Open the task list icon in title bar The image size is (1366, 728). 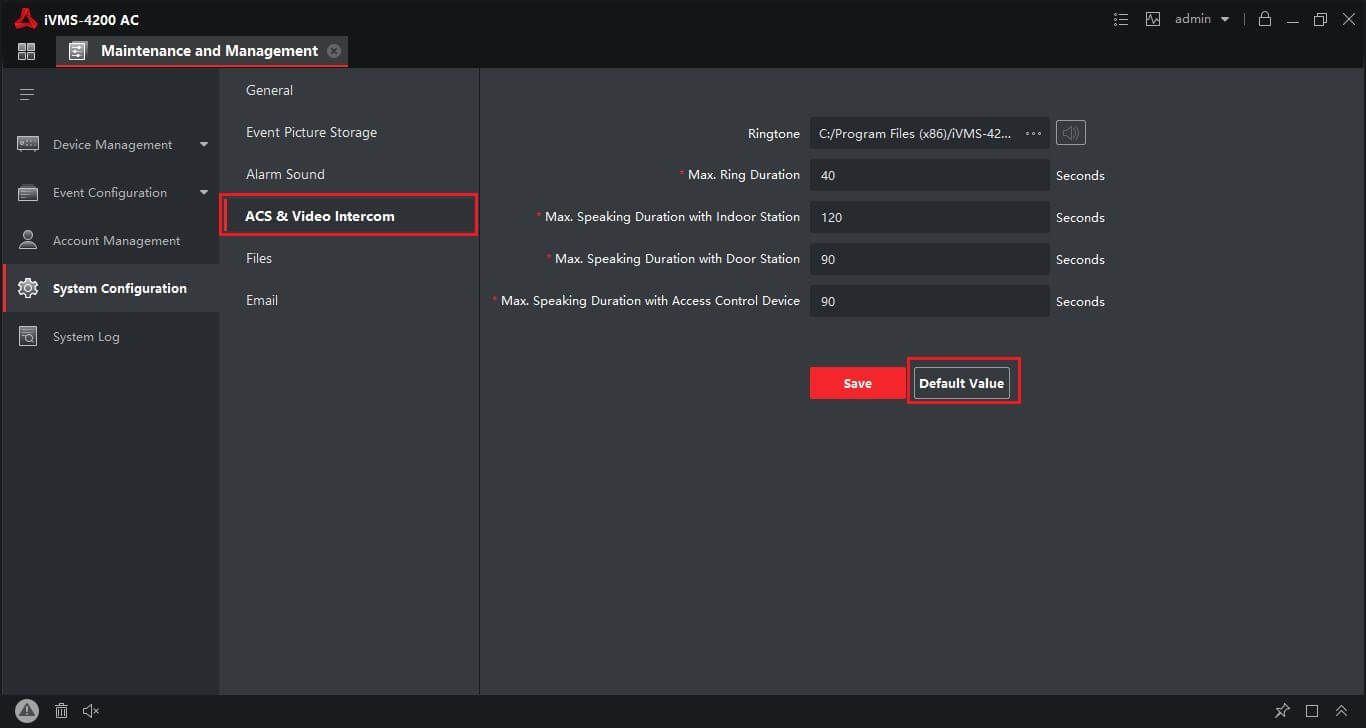(x=1121, y=19)
